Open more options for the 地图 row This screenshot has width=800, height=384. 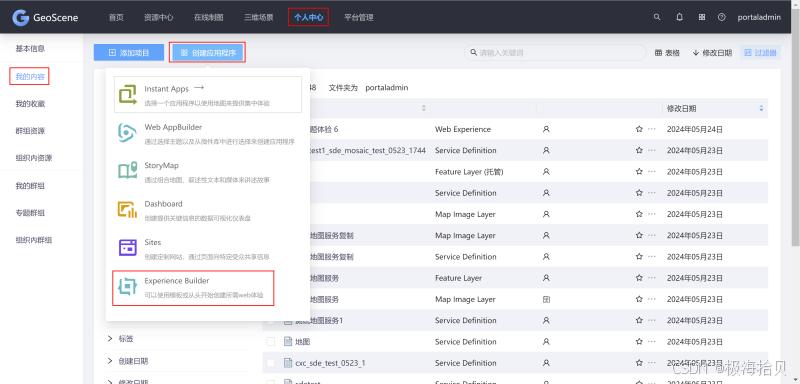pos(652,342)
